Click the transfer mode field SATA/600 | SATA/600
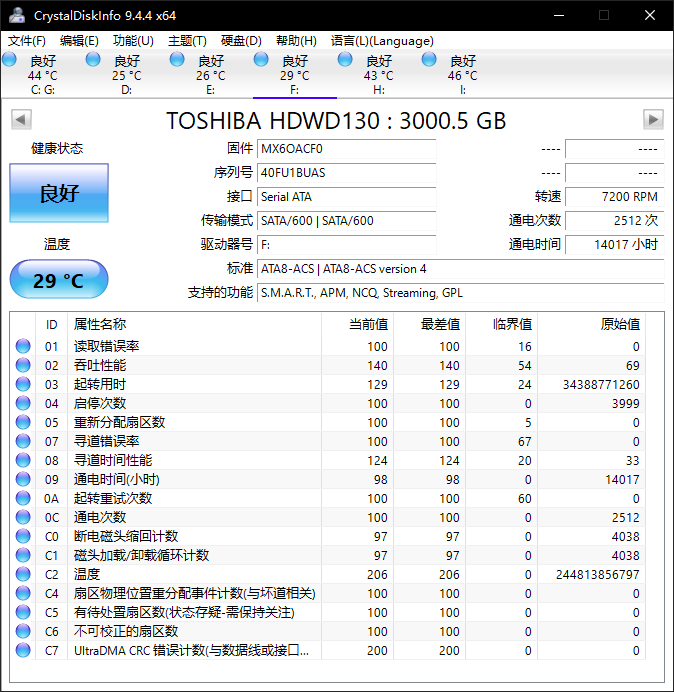 [346, 221]
